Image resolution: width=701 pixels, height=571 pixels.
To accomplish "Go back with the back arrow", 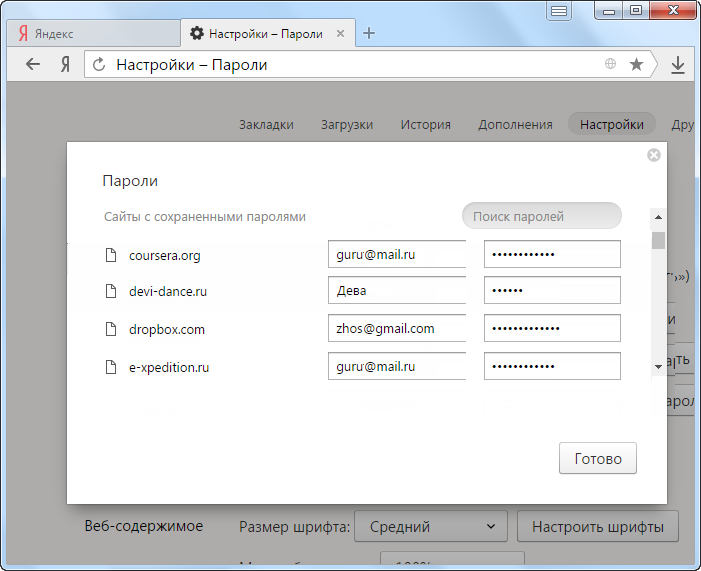I will pos(33,64).
